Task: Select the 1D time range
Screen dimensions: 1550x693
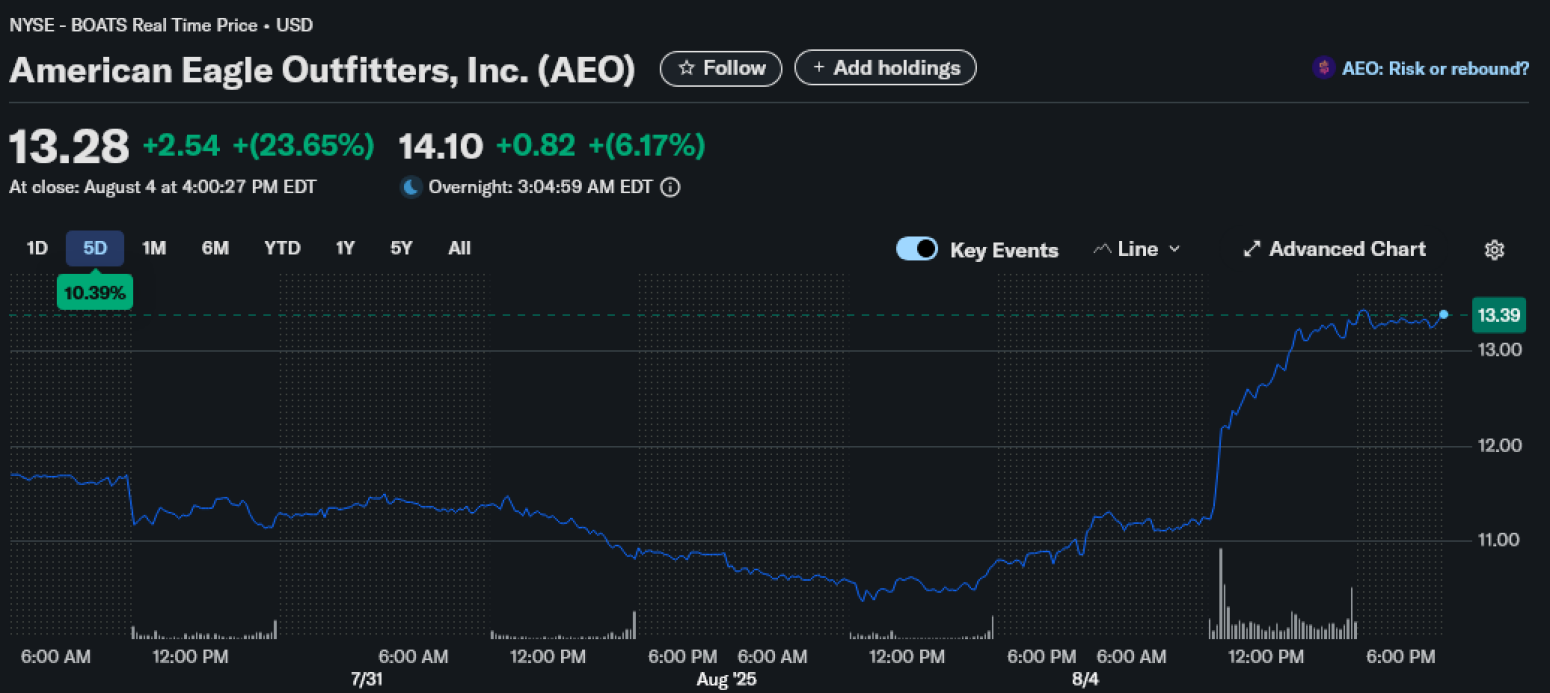Action: (37, 248)
